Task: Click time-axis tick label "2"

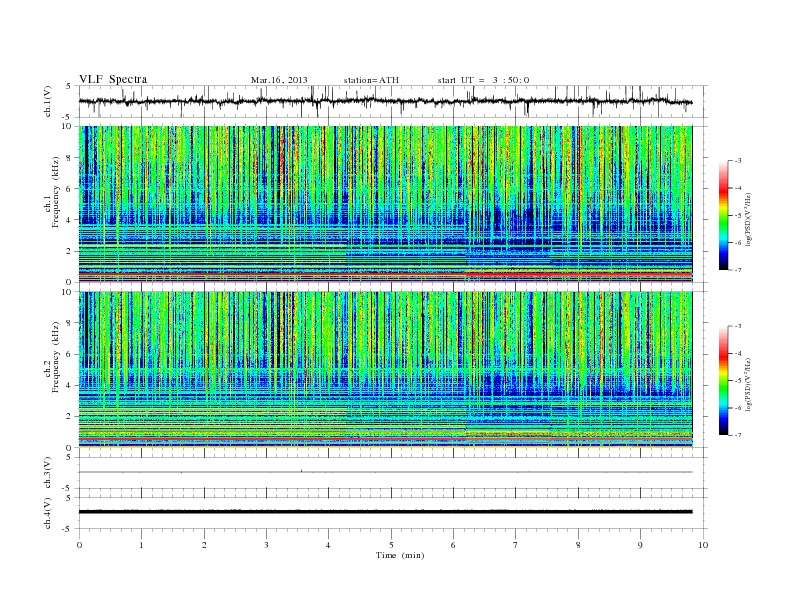Action: (x=204, y=545)
